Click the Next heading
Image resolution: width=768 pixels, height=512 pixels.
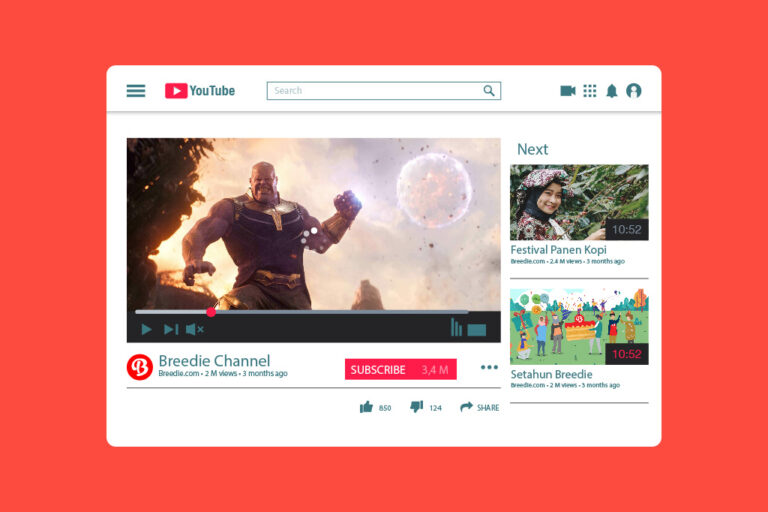click(532, 149)
